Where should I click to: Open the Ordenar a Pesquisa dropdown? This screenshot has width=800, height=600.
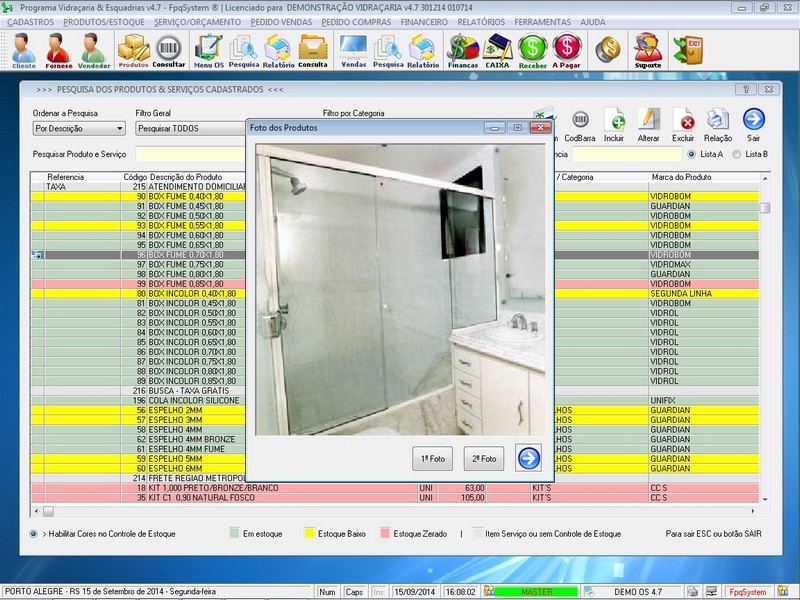click(79, 129)
